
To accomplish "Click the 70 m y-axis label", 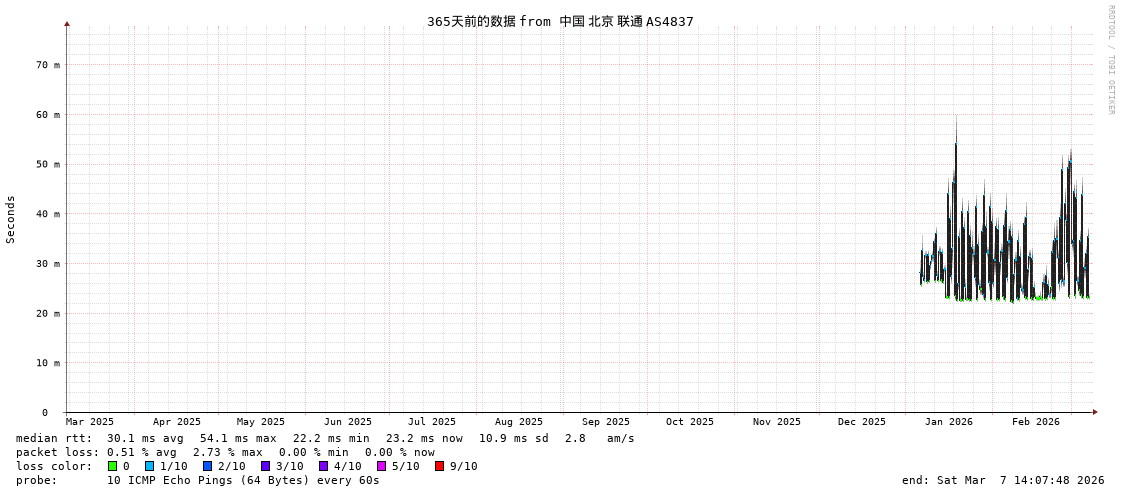I will point(48,65).
